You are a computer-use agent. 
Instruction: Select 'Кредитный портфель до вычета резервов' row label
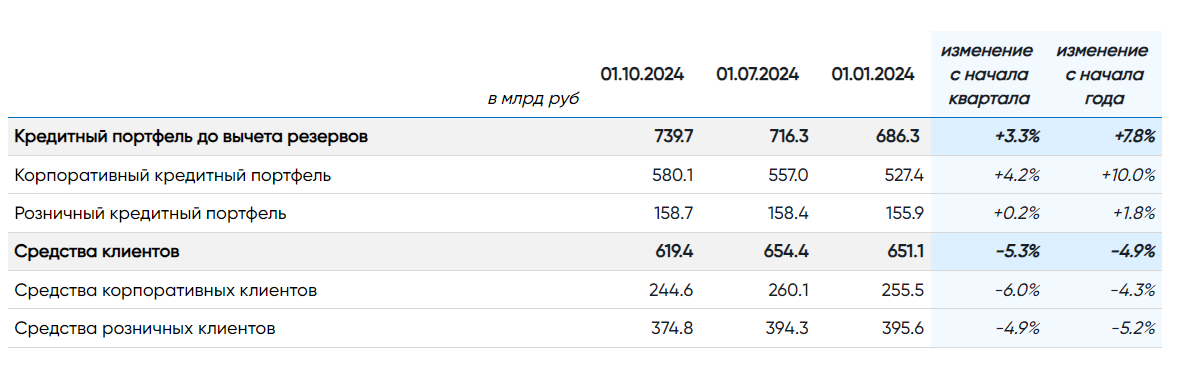click(x=192, y=137)
